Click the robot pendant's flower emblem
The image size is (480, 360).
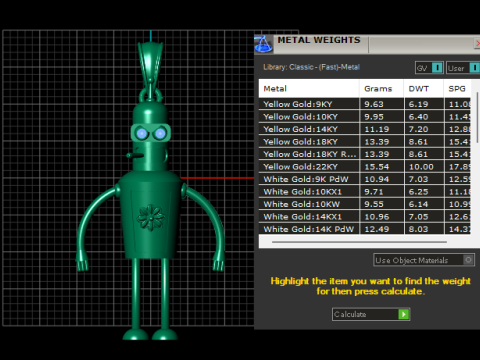(150, 217)
